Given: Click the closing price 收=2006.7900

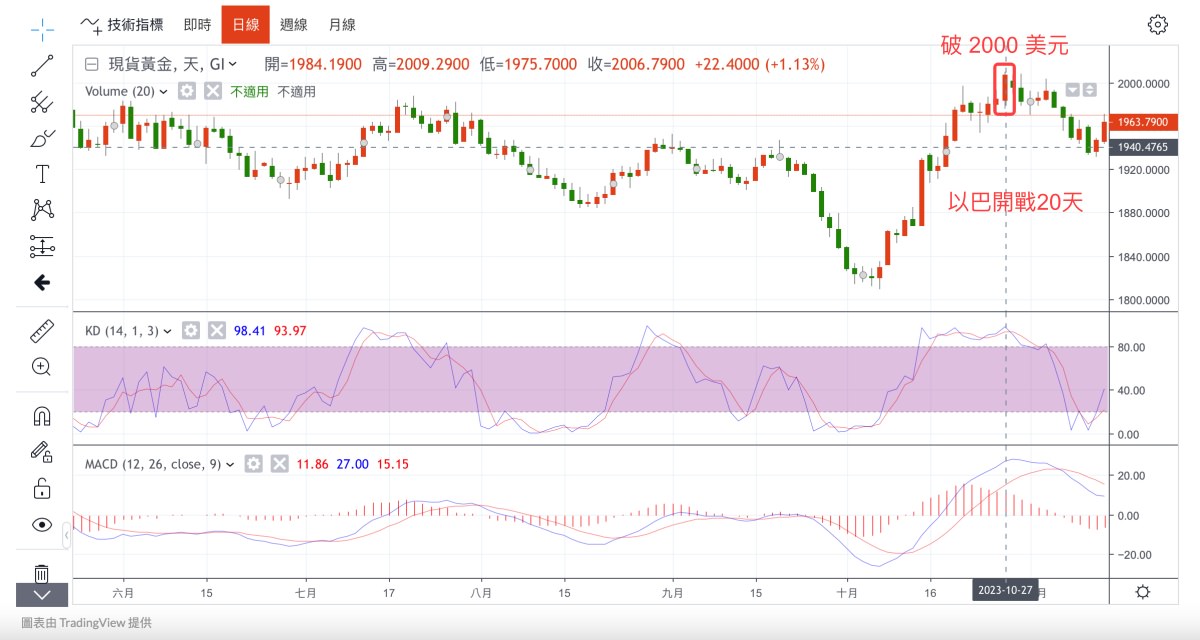Looking at the screenshot, I should [x=636, y=65].
